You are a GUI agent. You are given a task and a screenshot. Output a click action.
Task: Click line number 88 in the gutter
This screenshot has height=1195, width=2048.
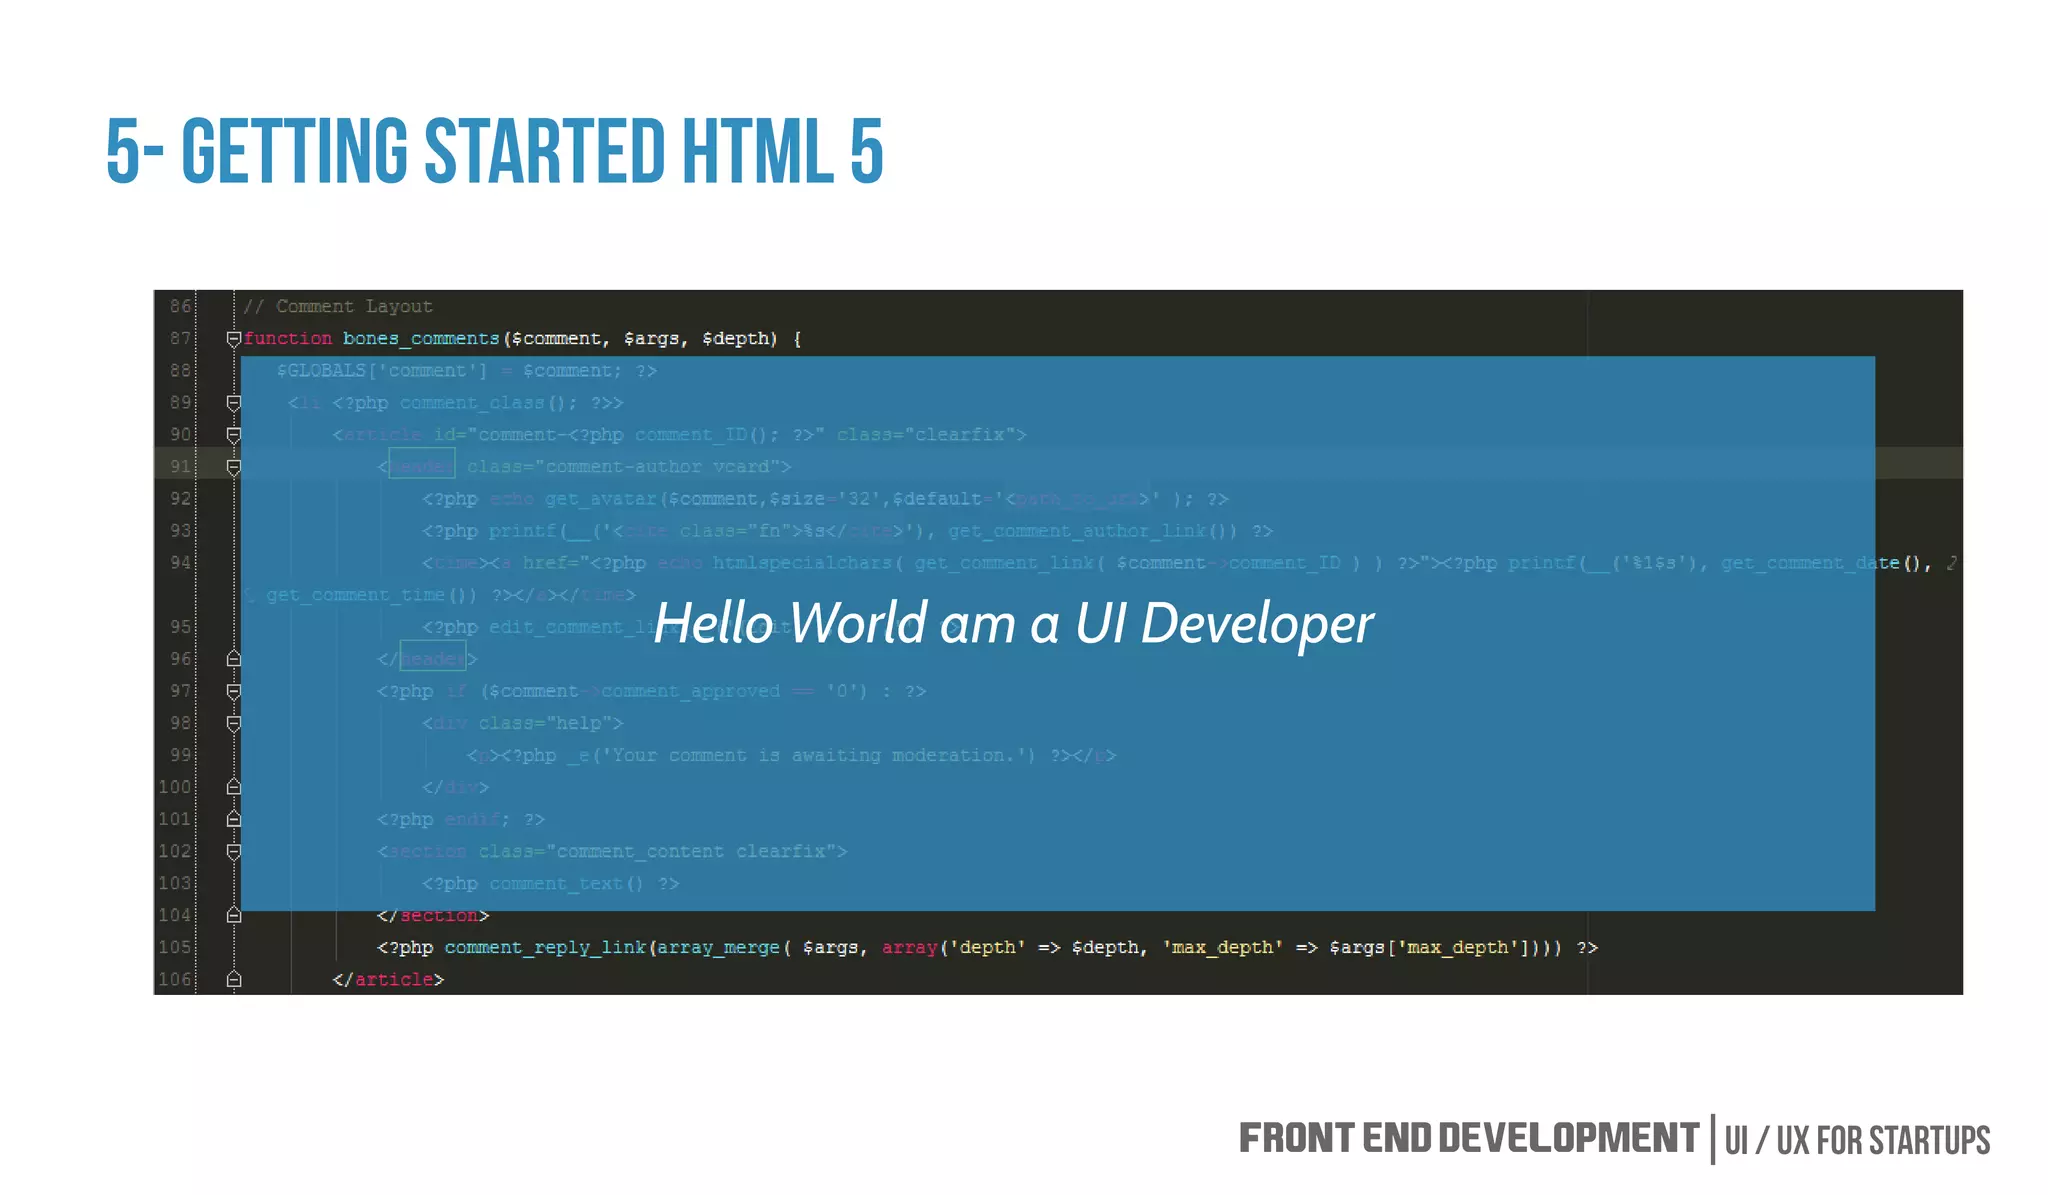pos(180,370)
